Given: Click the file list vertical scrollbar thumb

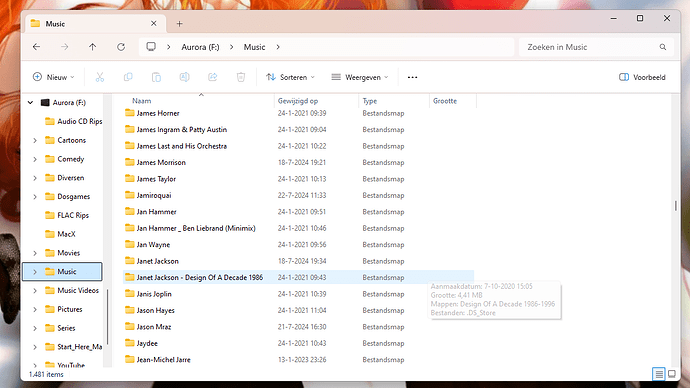Looking at the screenshot, I should tap(675, 205).
